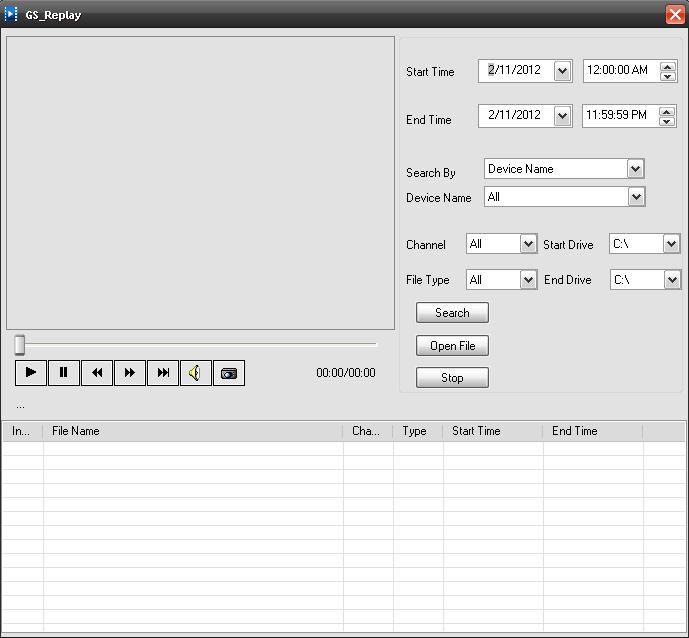
Task: Expand the Device Name dropdown
Action: point(636,197)
